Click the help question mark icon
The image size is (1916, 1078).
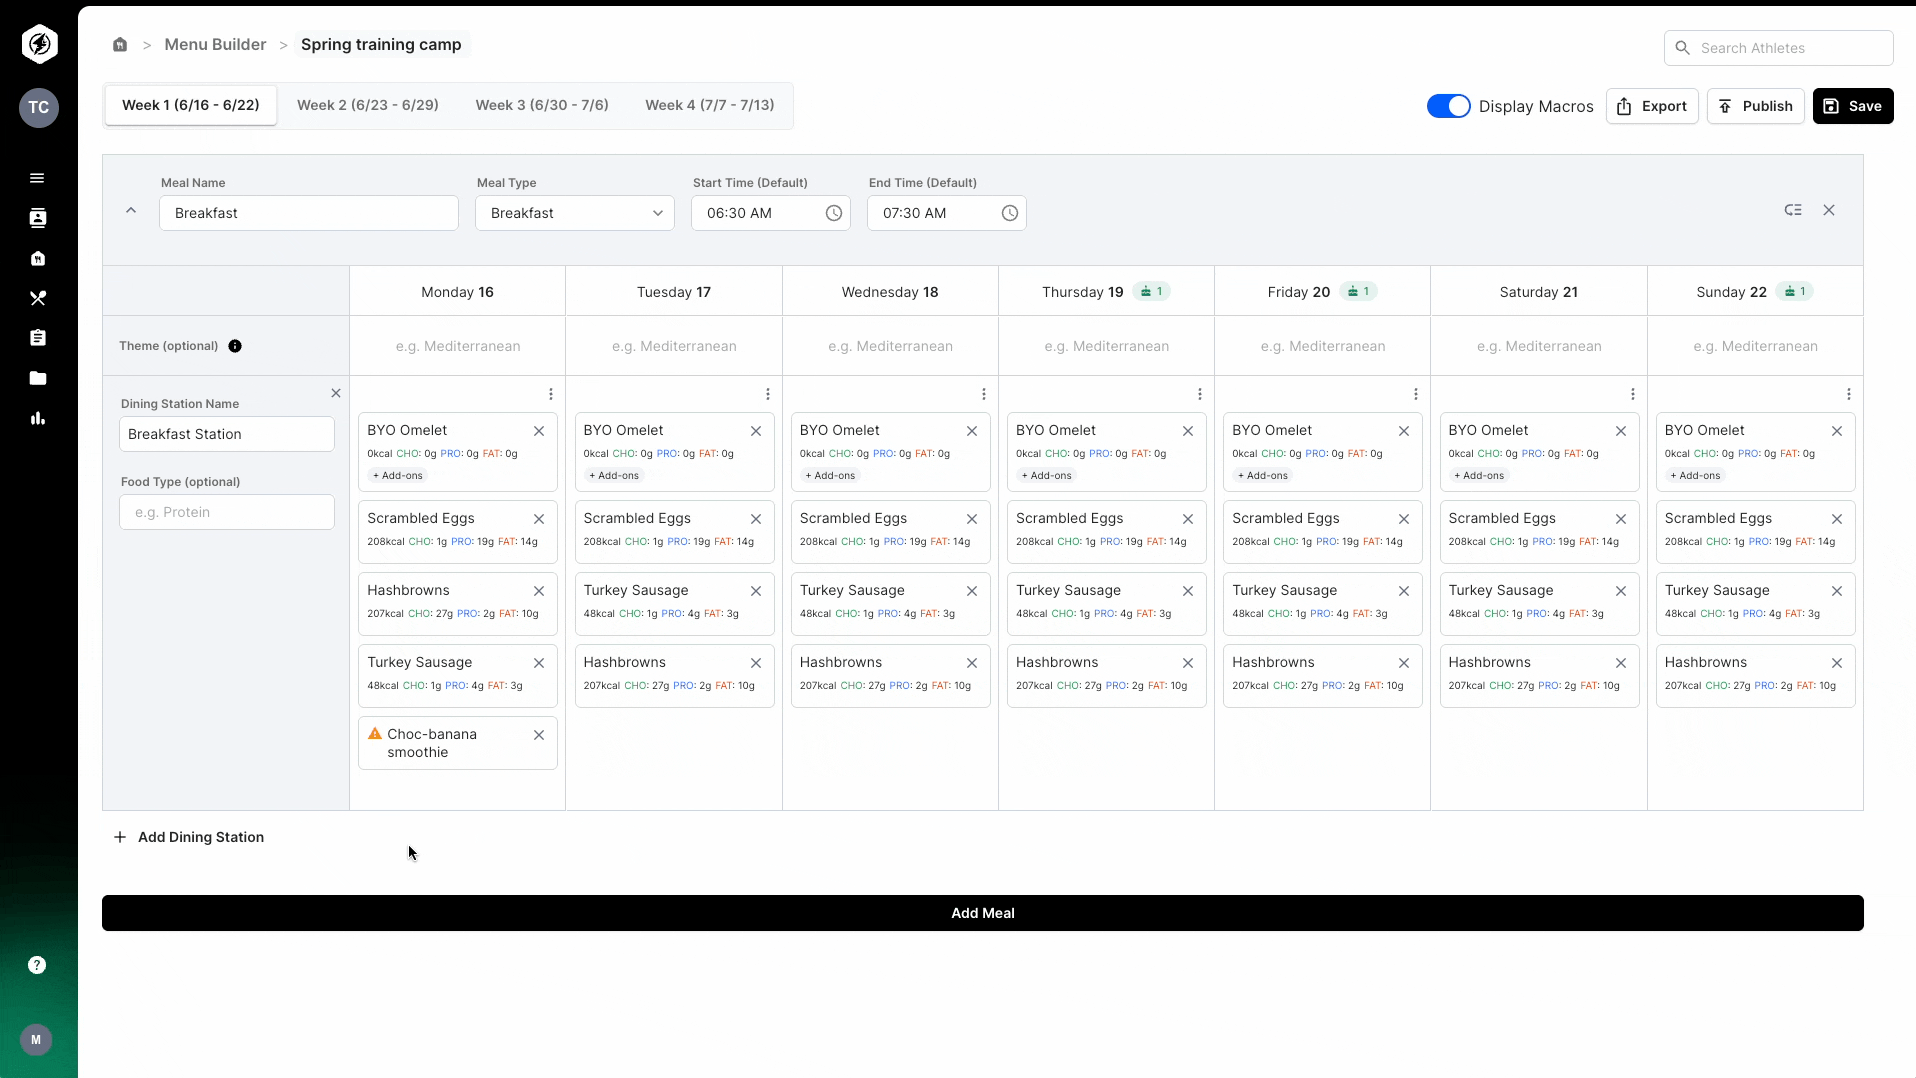click(37, 965)
